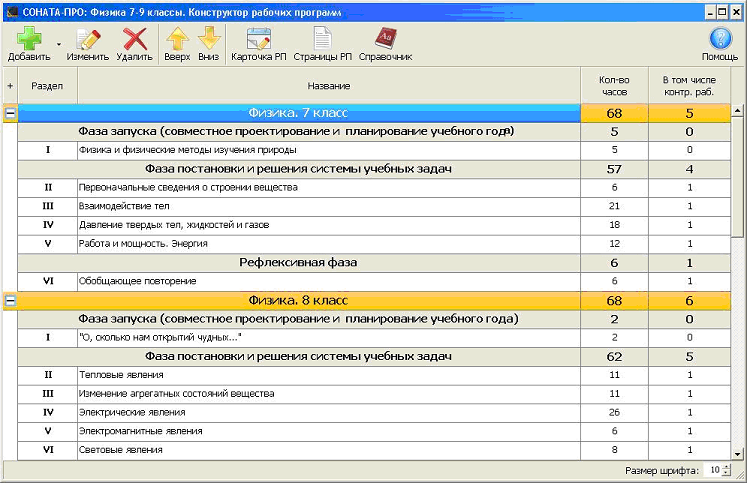The height and width of the screenshot is (483, 747).
Task: Click the Кол-во часов column header
Action: (614, 86)
